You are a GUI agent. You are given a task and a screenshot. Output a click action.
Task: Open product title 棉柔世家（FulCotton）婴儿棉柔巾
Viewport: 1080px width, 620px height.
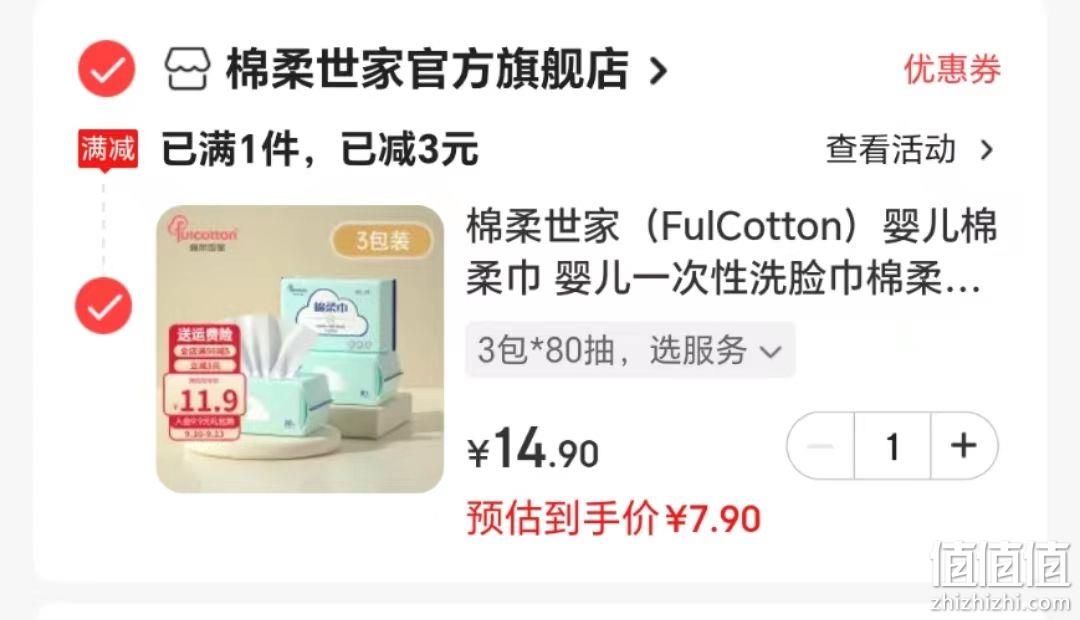(731, 252)
